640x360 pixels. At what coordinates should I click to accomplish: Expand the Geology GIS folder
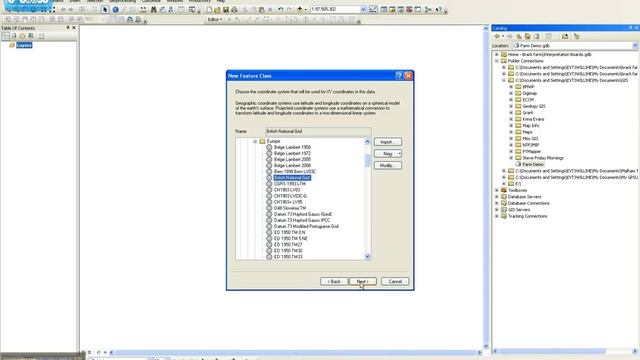tap(511, 106)
